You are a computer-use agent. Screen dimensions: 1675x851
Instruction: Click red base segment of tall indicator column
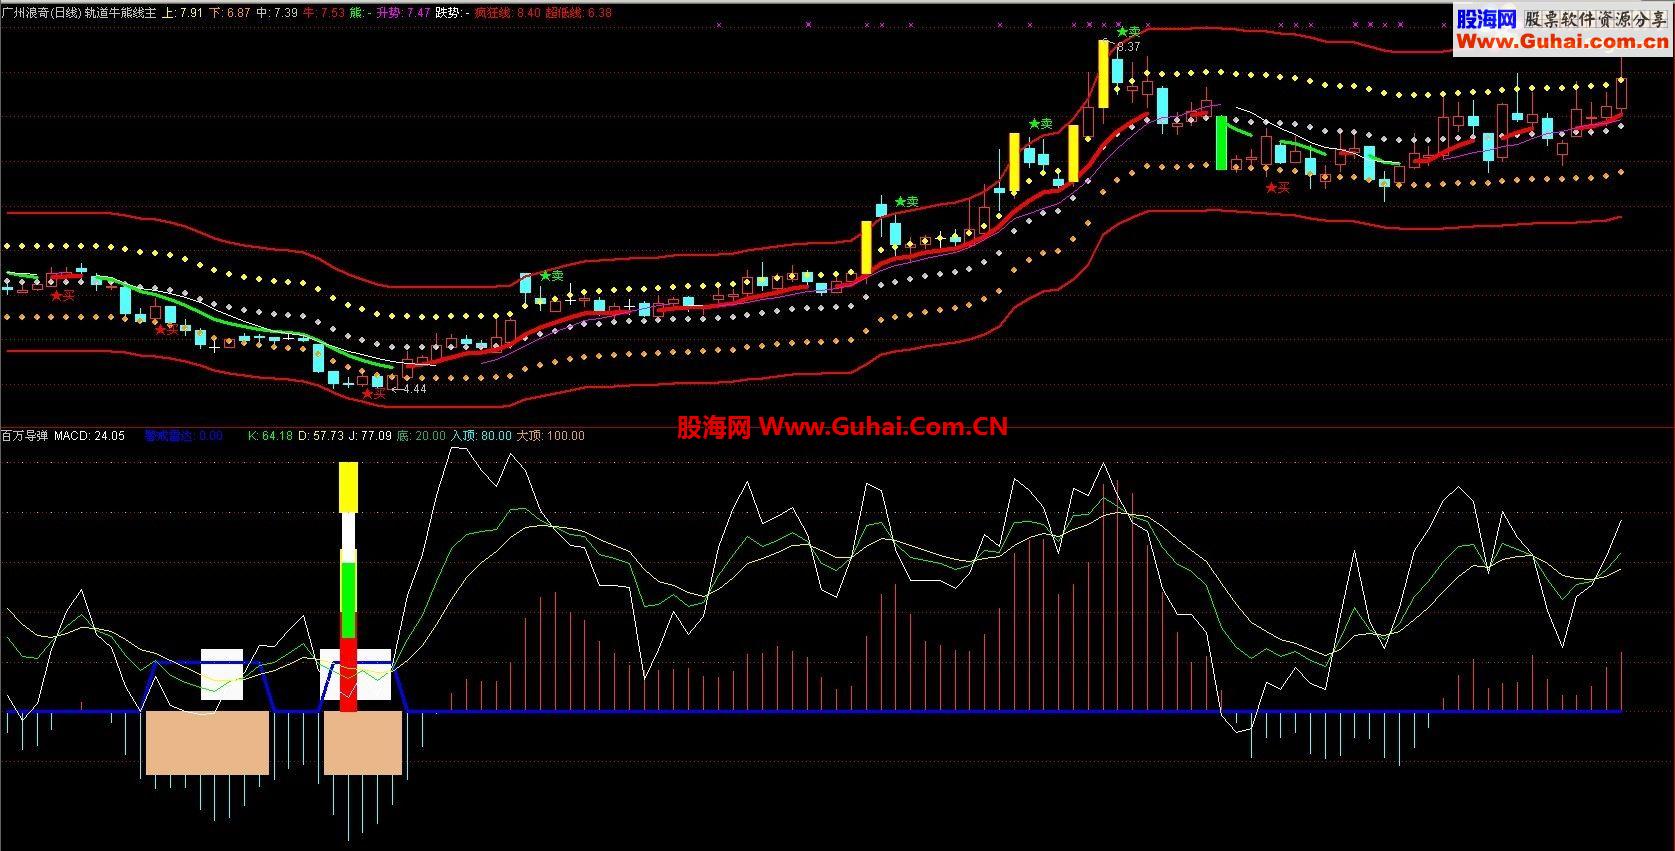[x=348, y=675]
